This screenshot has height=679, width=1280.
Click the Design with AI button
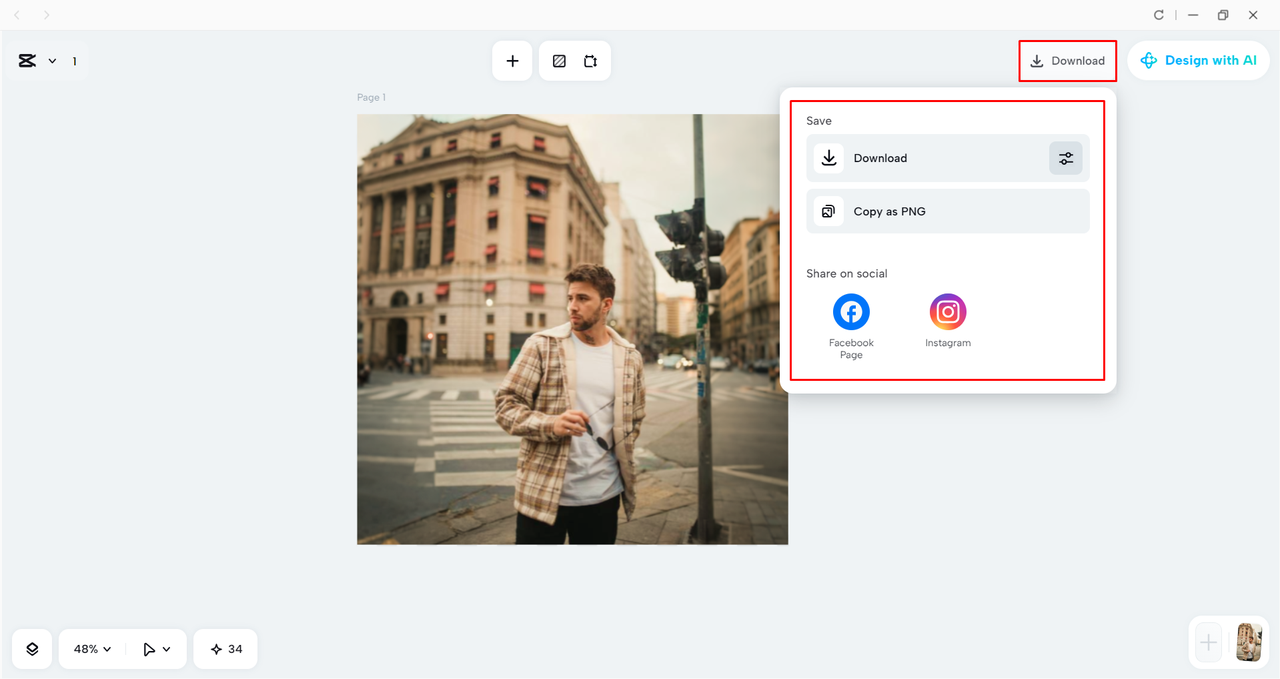point(1198,60)
